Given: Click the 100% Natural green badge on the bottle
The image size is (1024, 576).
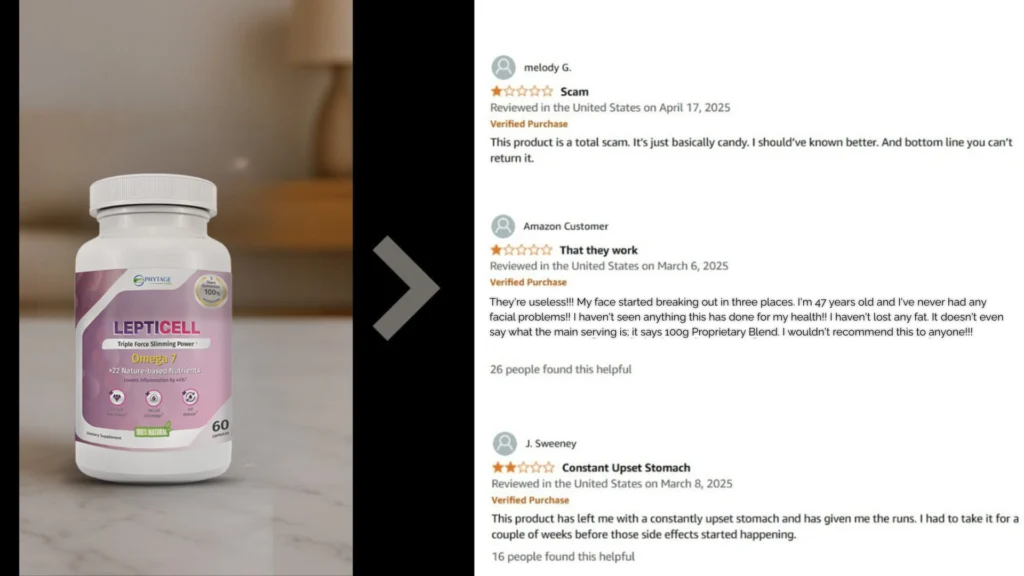Looking at the screenshot, I should pyautogui.click(x=152, y=430).
